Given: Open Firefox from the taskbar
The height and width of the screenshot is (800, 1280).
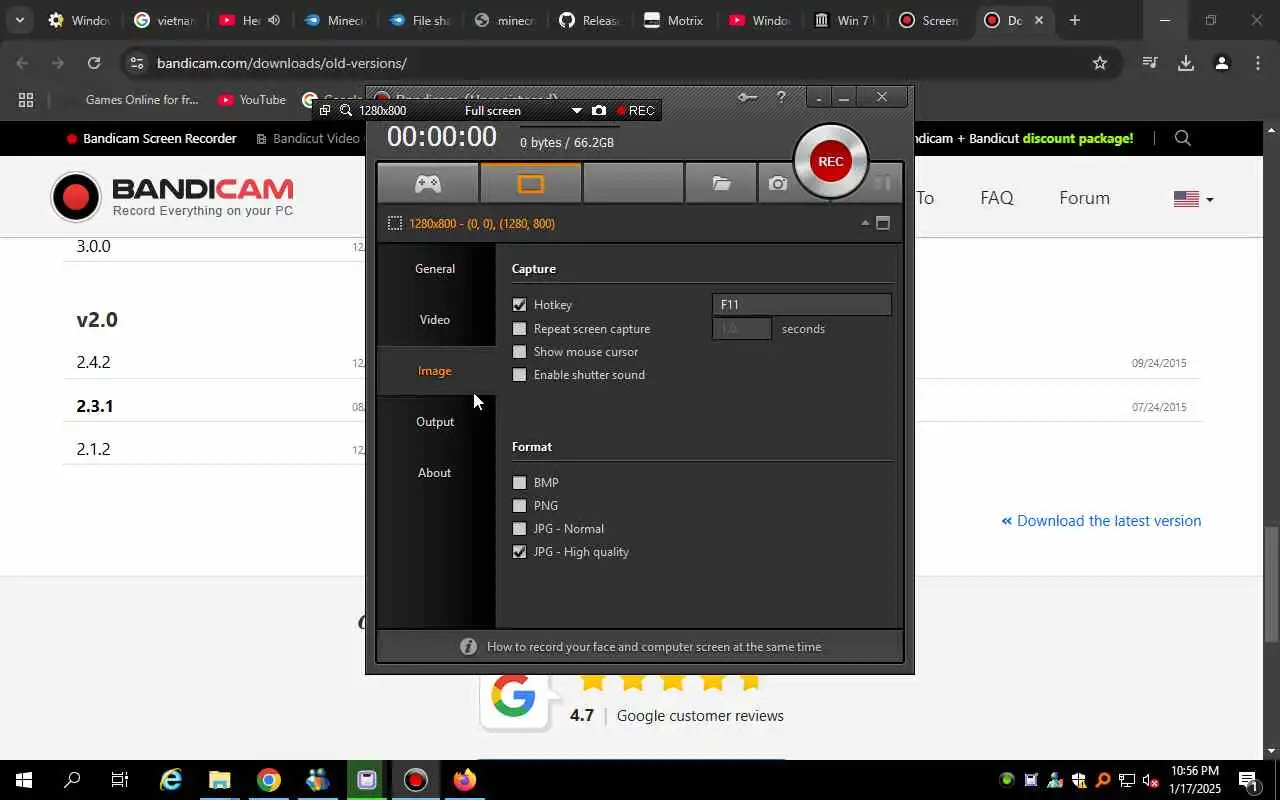Looking at the screenshot, I should pos(464,780).
